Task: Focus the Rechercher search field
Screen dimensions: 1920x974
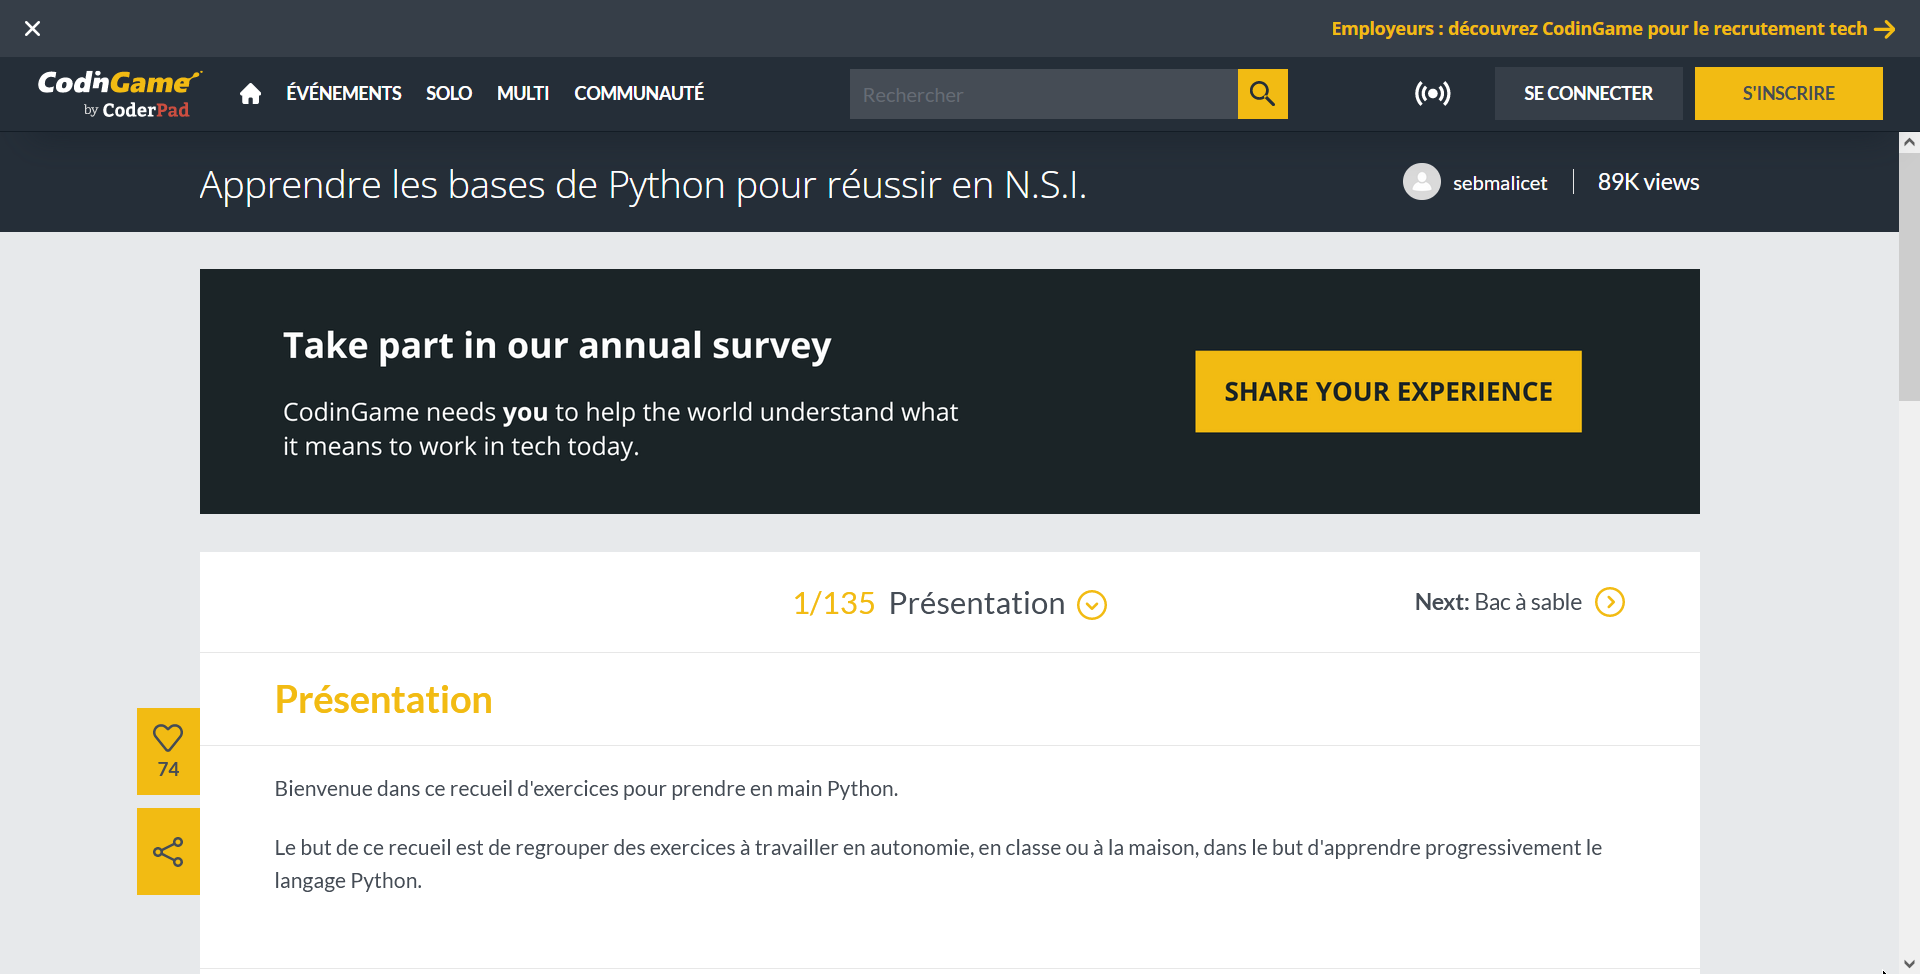Action: (1043, 94)
